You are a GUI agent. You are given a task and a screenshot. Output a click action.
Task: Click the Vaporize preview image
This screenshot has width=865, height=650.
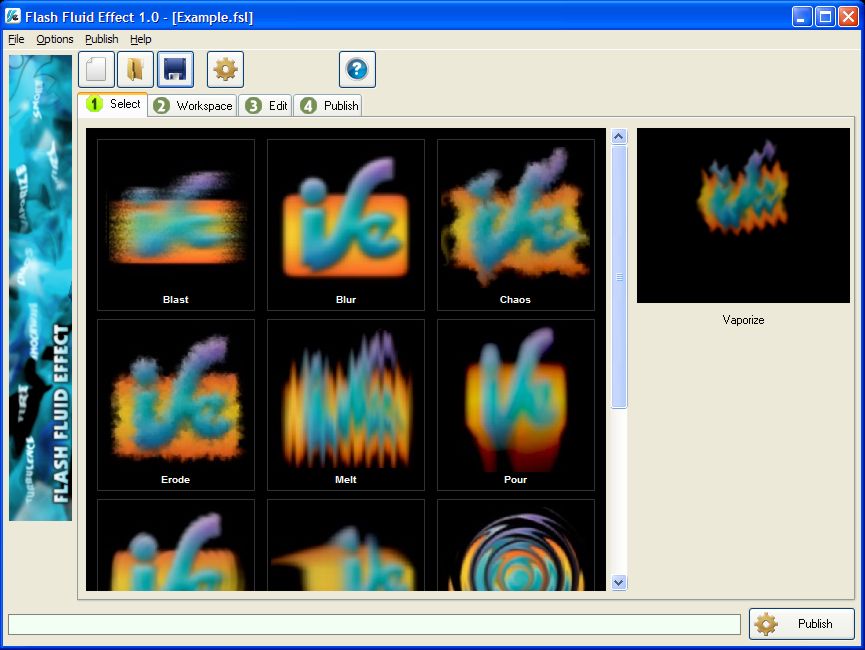(743, 215)
